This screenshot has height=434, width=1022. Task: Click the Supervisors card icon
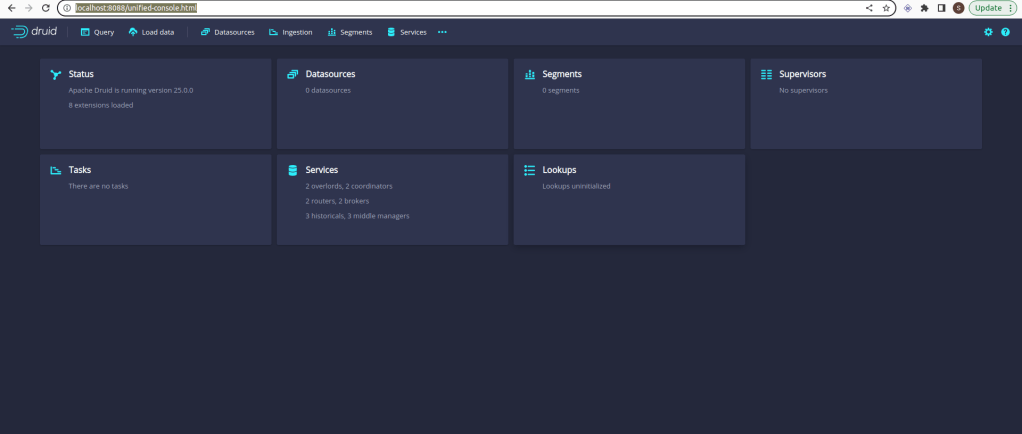point(767,74)
